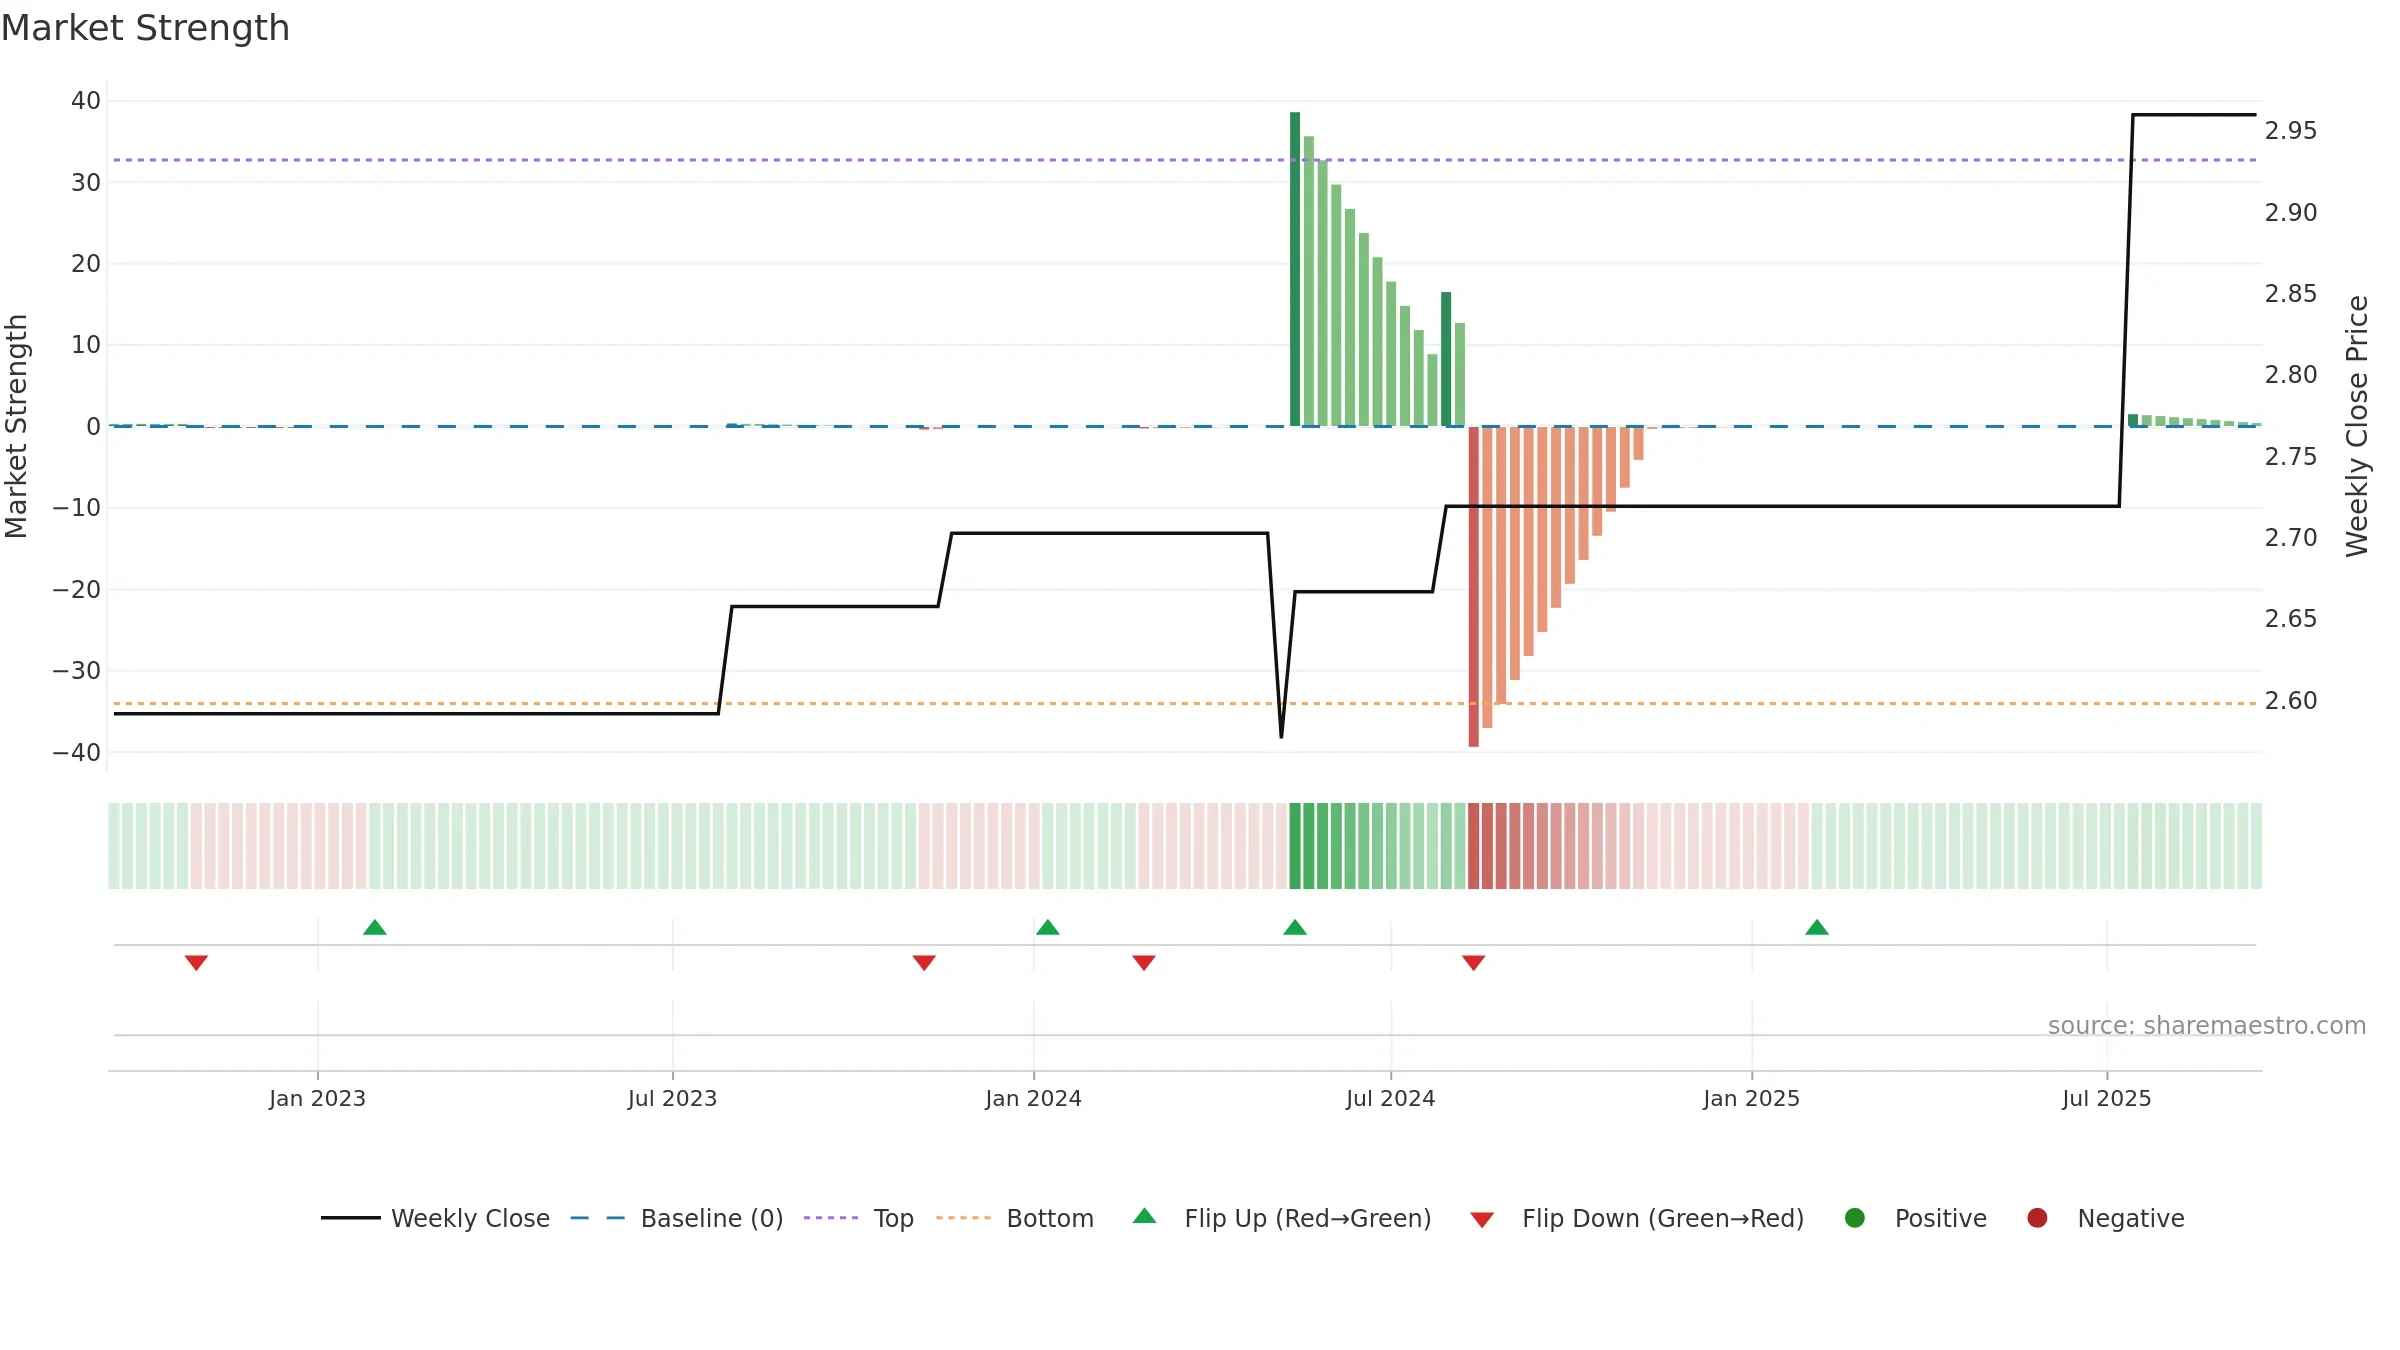Image resolution: width=2400 pixels, height=1350 pixels.
Task: Click the dark red heatmap strip segment
Action: [x=1474, y=846]
